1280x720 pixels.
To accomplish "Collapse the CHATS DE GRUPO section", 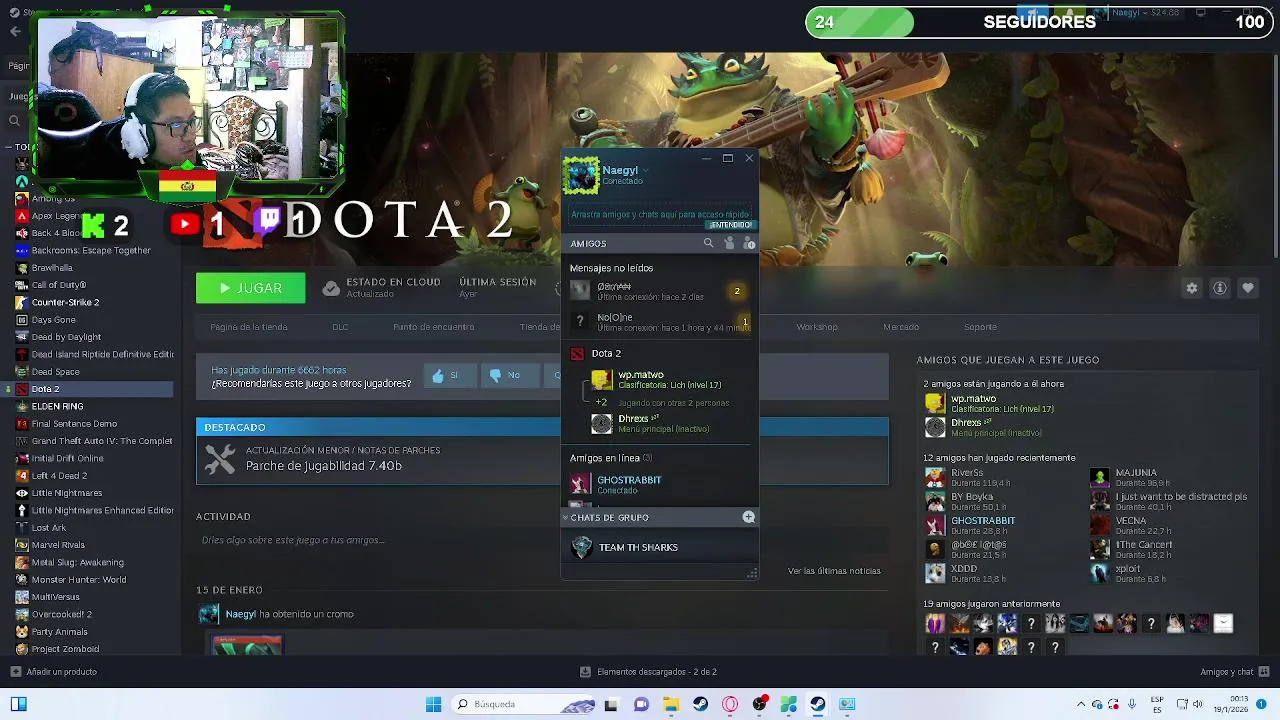I will 565,517.
